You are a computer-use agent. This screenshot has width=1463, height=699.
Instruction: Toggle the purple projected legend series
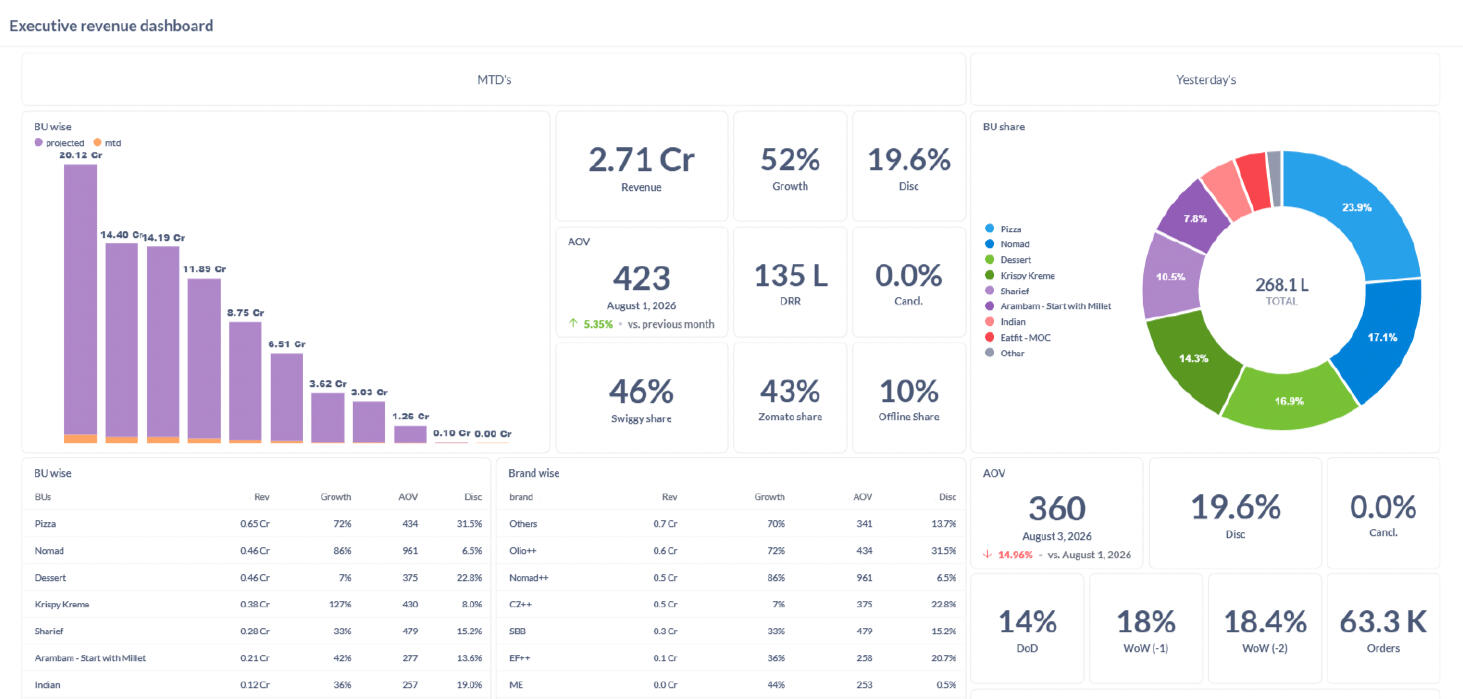59,143
